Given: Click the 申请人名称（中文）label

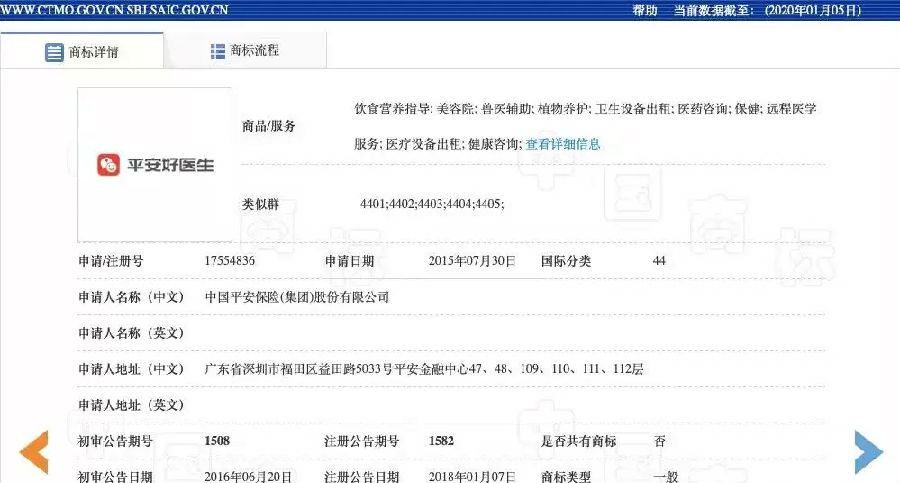Looking at the screenshot, I should click(x=131, y=297).
